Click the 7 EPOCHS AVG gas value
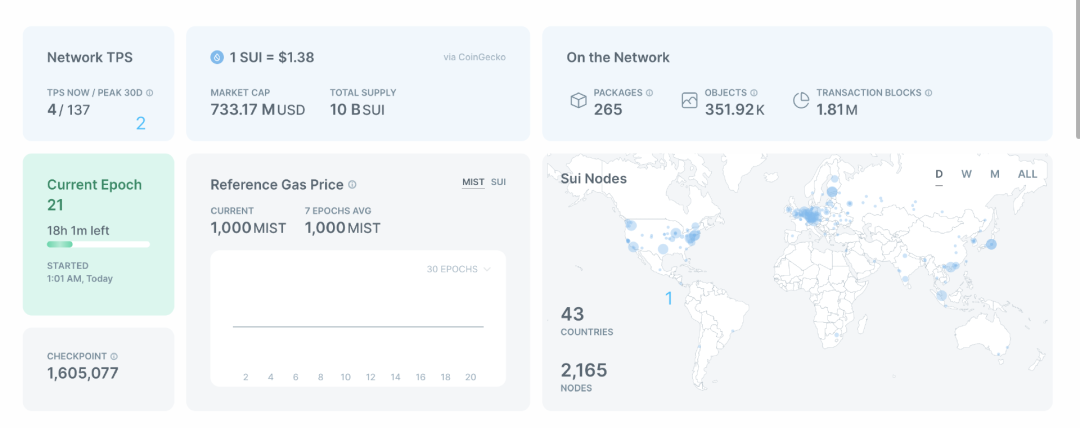 342,227
